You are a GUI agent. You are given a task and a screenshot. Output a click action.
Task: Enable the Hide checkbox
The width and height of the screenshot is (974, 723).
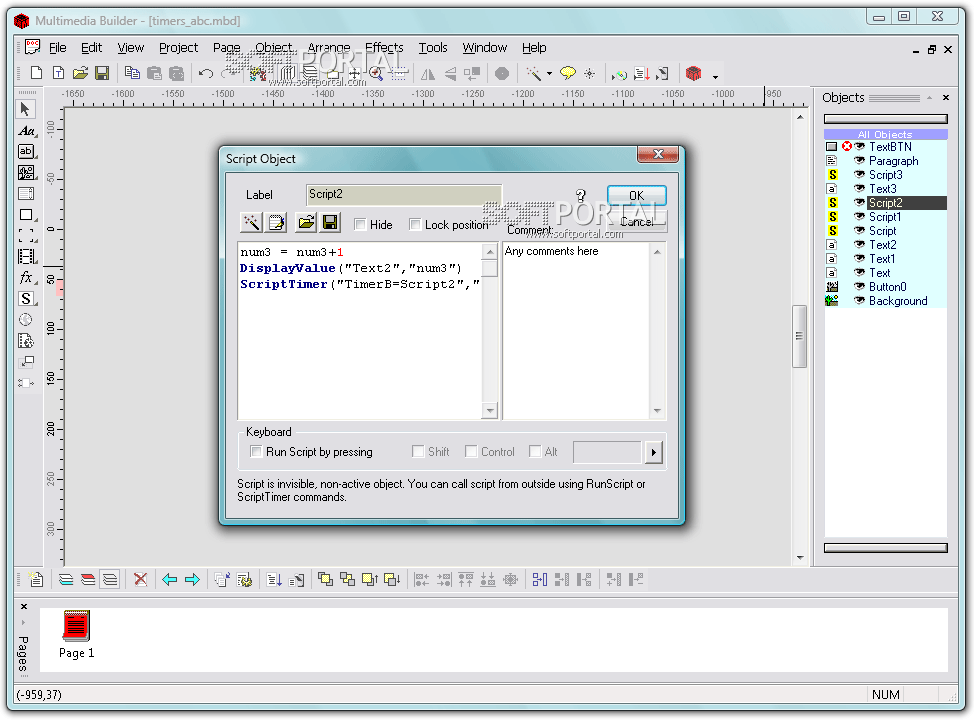click(360, 225)
